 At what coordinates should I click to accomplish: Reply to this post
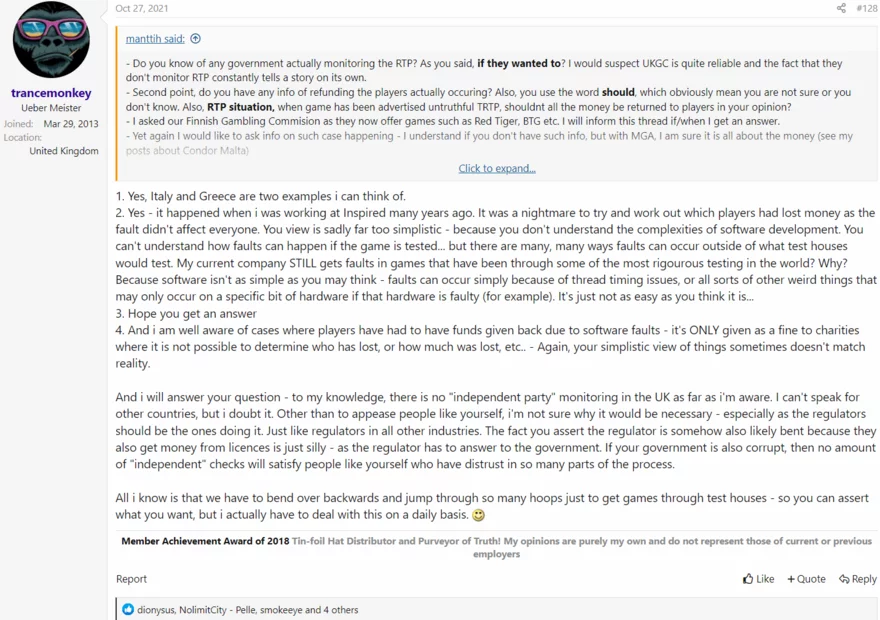point(858,579)
